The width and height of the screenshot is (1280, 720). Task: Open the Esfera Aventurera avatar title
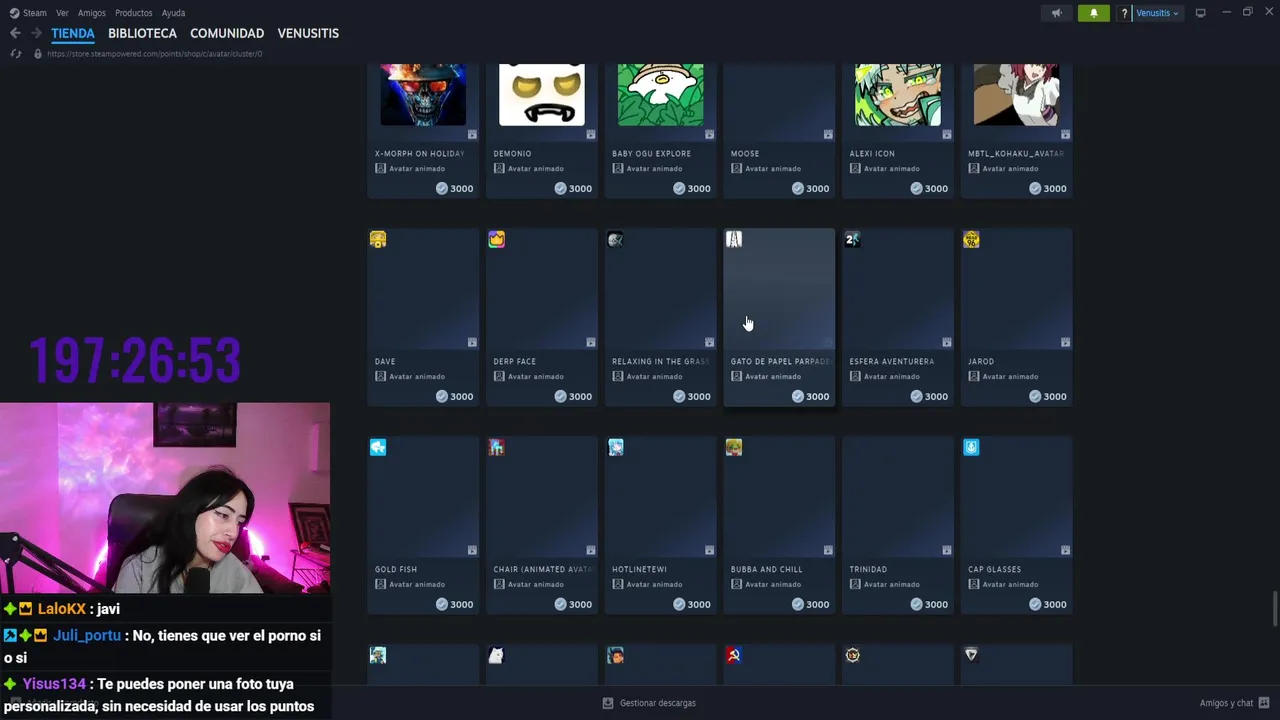[892, 361]
